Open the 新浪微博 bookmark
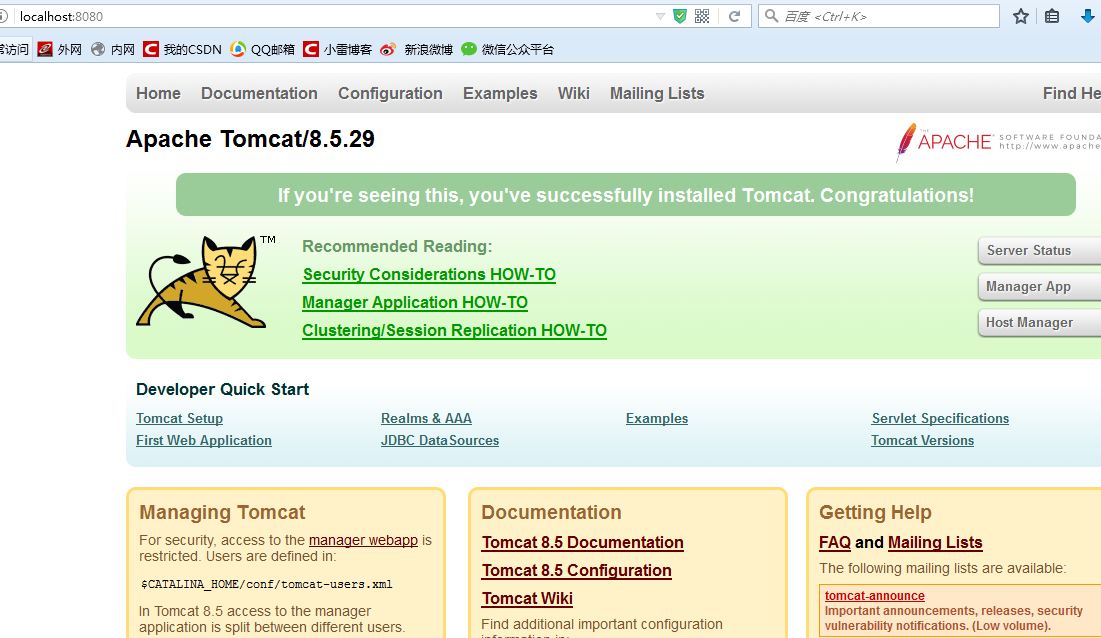The width and height of the screenshot is (1101, 638). coord(416,49)
